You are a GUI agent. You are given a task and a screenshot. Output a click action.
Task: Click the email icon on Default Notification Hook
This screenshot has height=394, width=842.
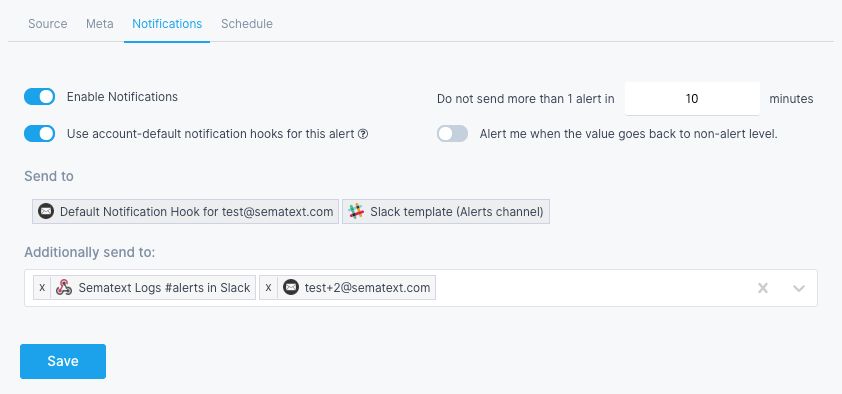point(46,211)
